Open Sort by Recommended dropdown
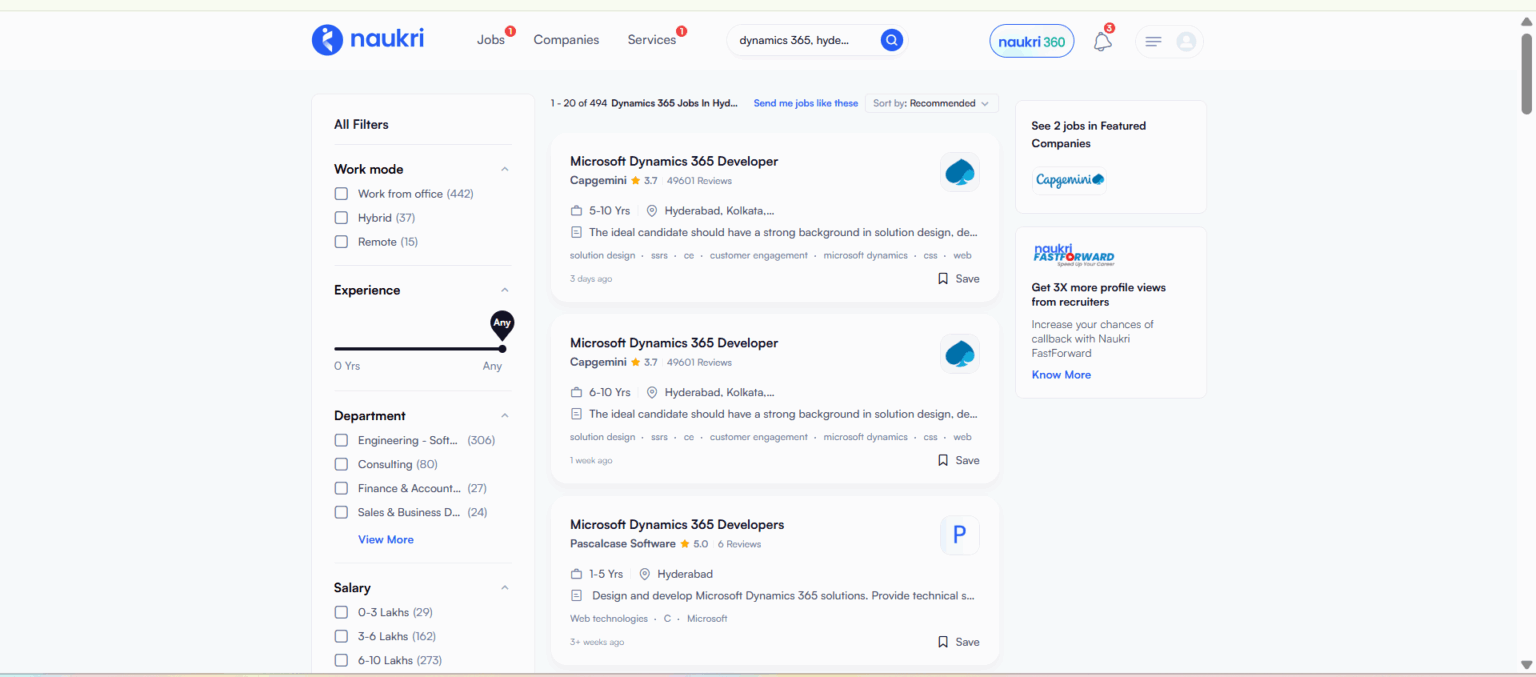Screen dimensions: 1536x677 [931, 103]
